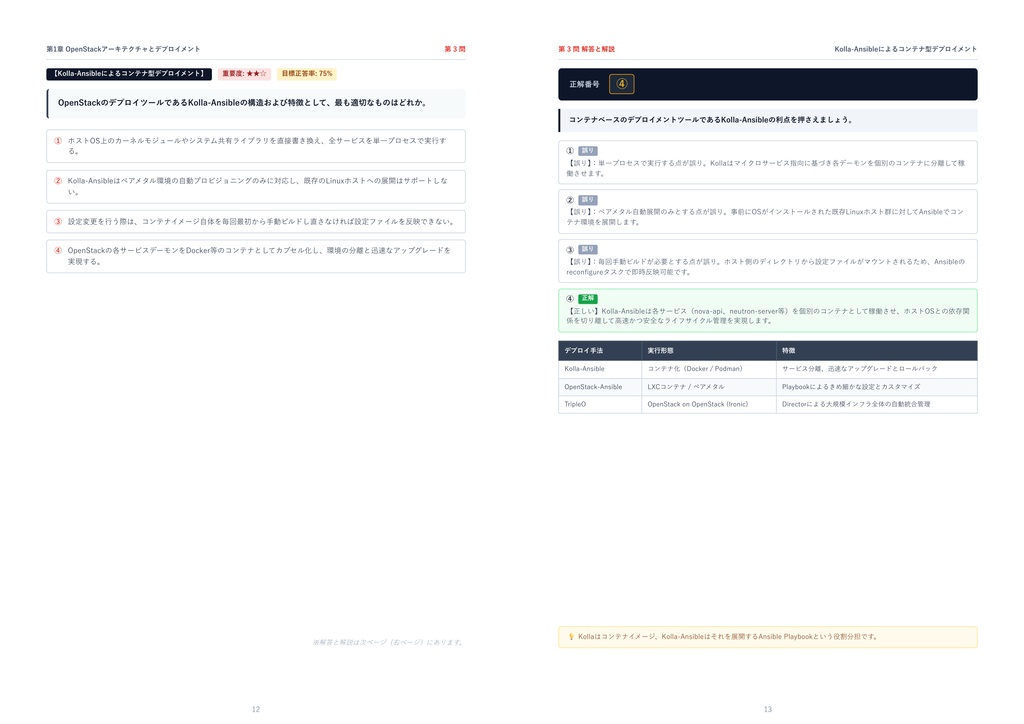
Task: Click the 誤り badge in explanation ①
Action: pyautogui.click(x=588, y=151)
